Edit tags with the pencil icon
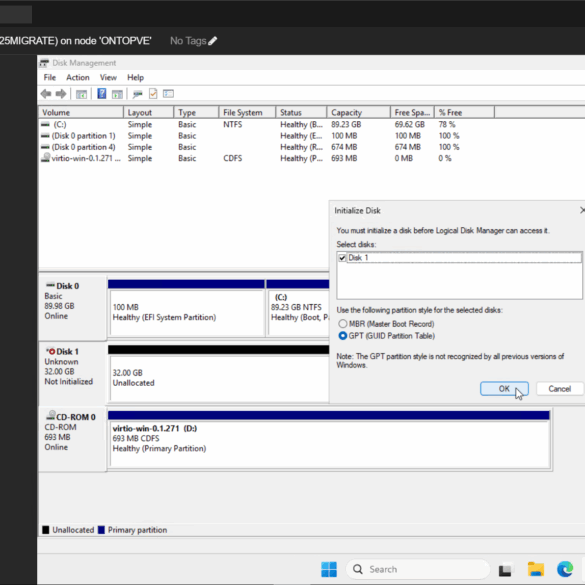The height and width of the screenshot is (585, 585). [213, 41]
